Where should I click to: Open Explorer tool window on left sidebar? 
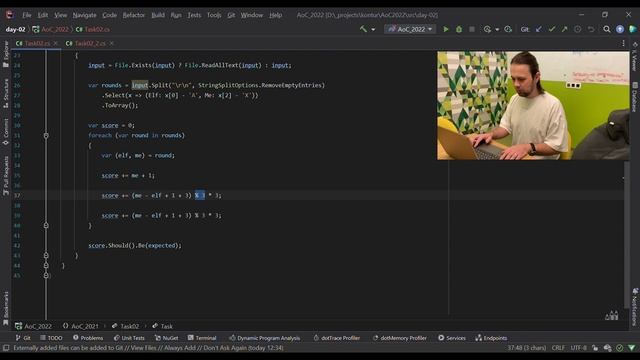[6, 54]
